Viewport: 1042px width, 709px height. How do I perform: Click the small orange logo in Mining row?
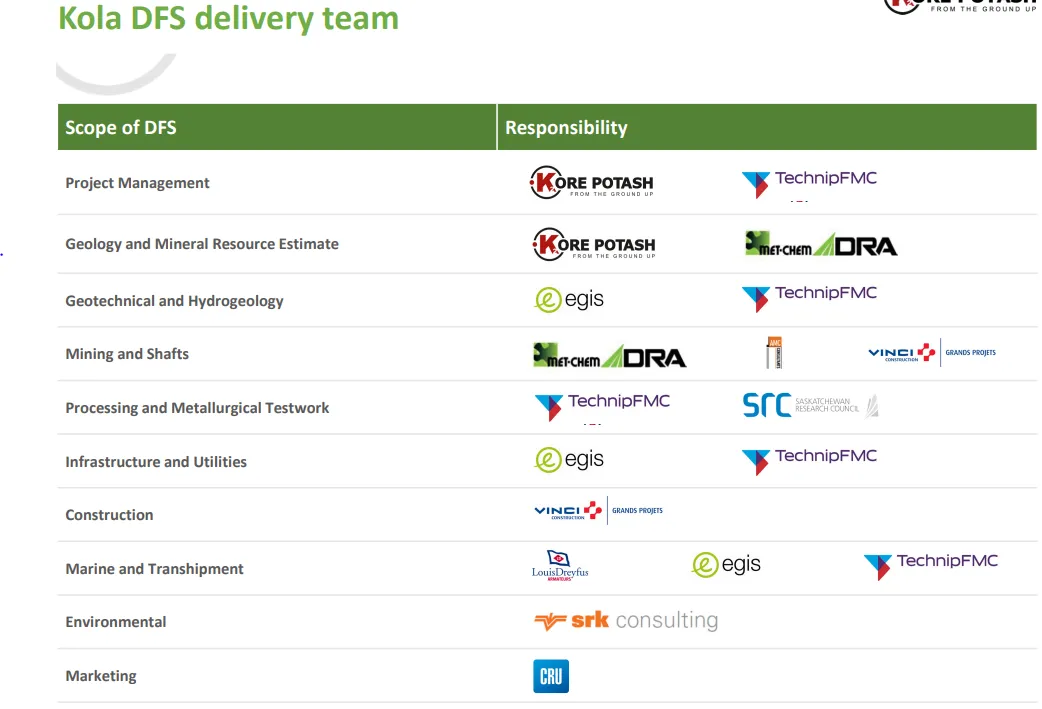773,353
